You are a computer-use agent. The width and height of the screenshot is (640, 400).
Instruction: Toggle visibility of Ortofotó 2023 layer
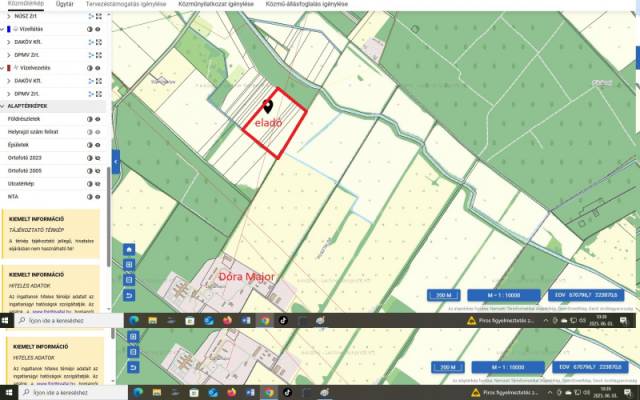point(98,157)
